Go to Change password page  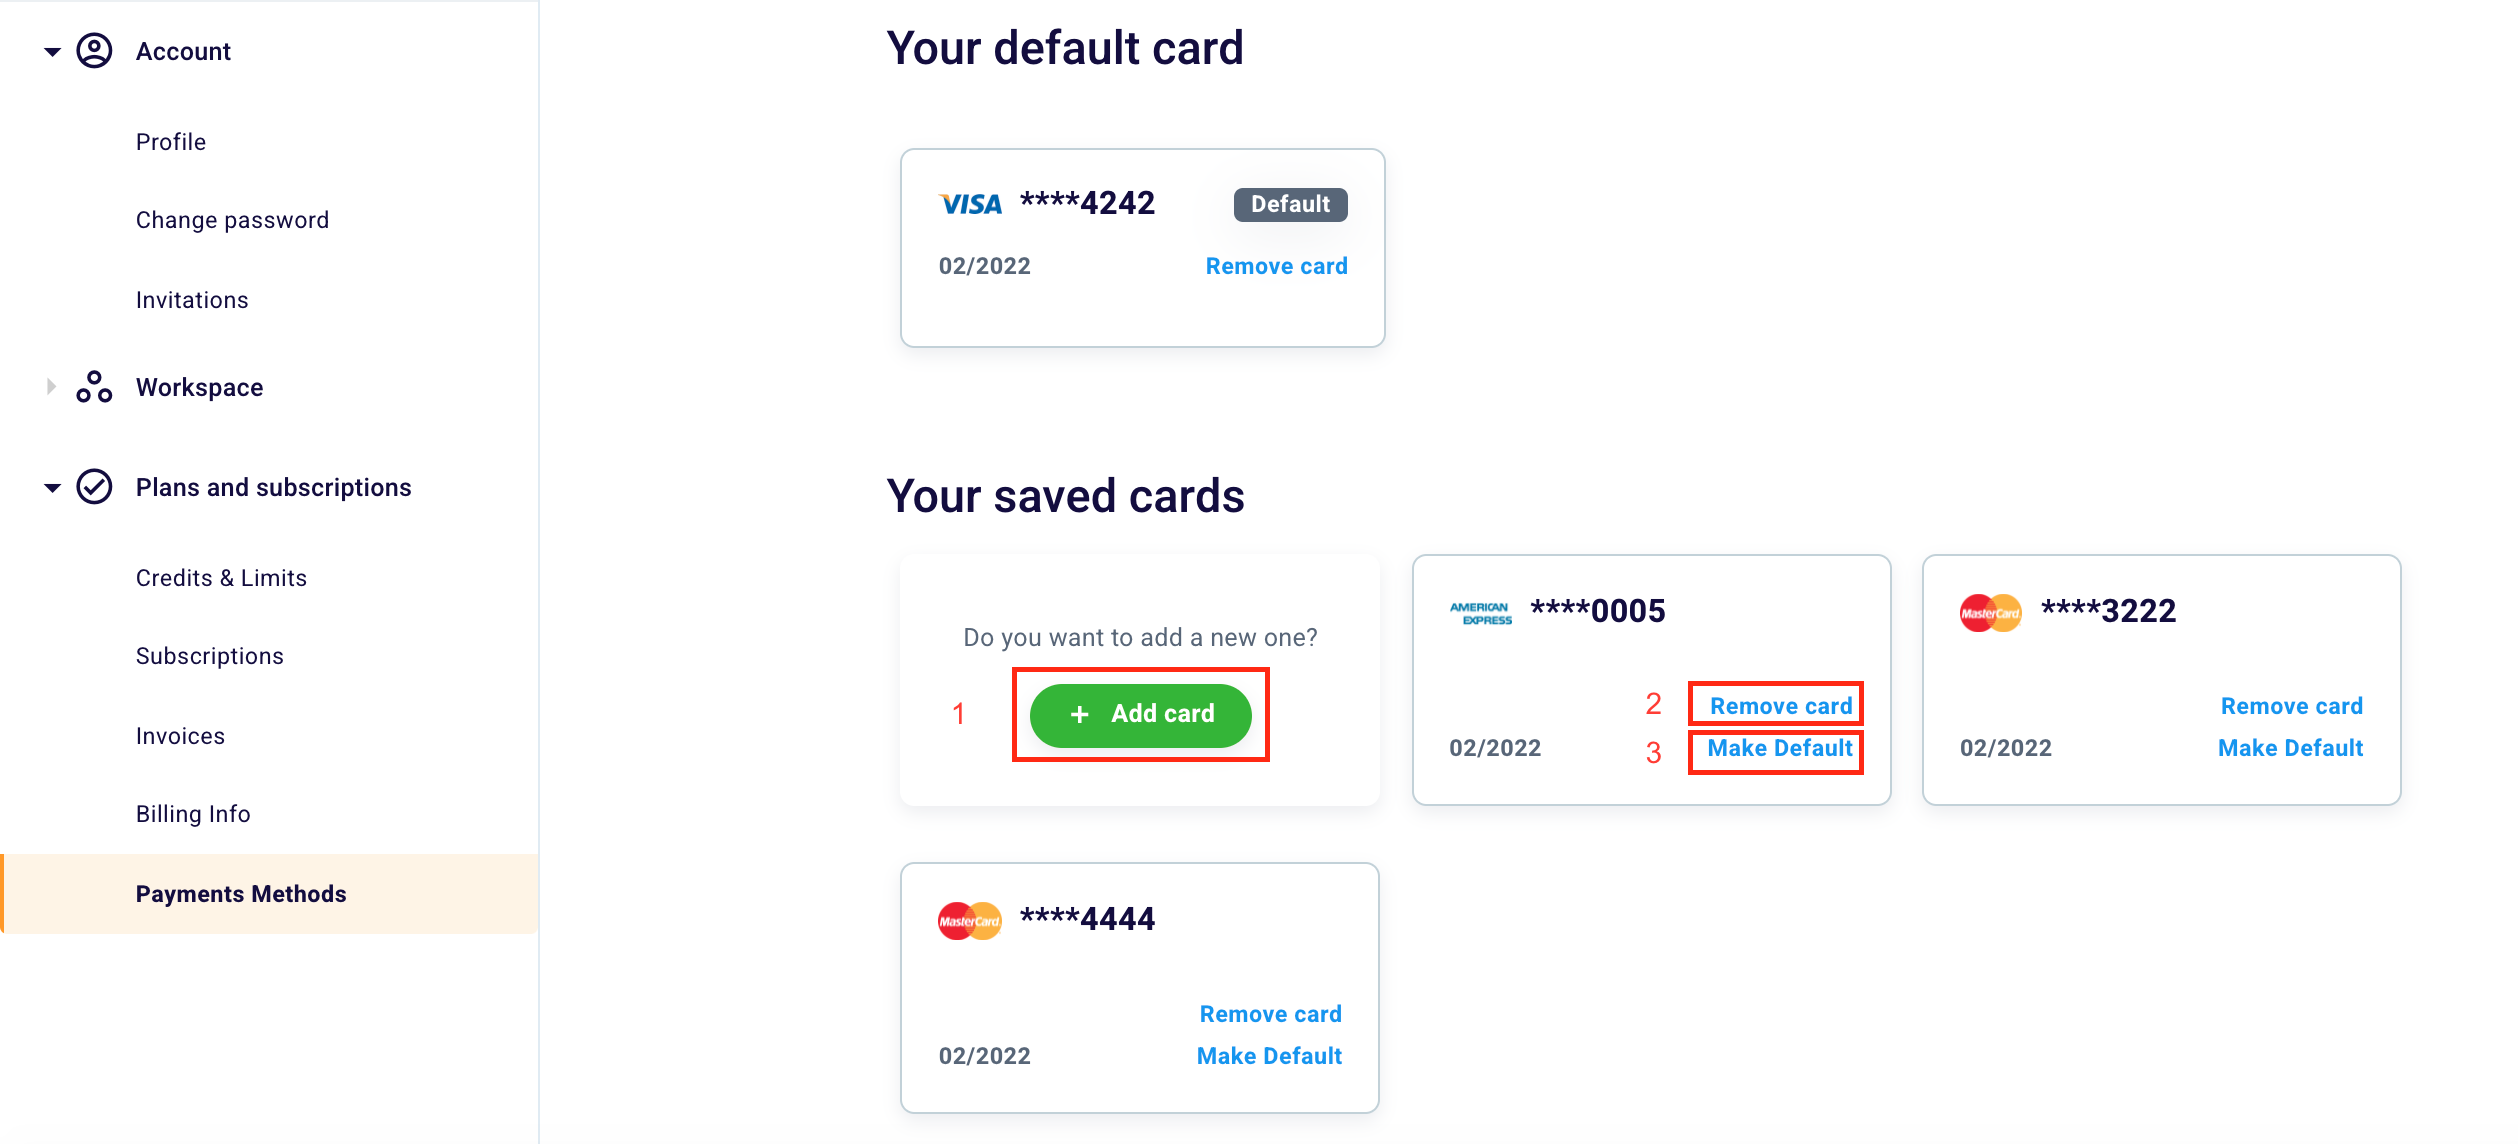click(x=232, y=220)
